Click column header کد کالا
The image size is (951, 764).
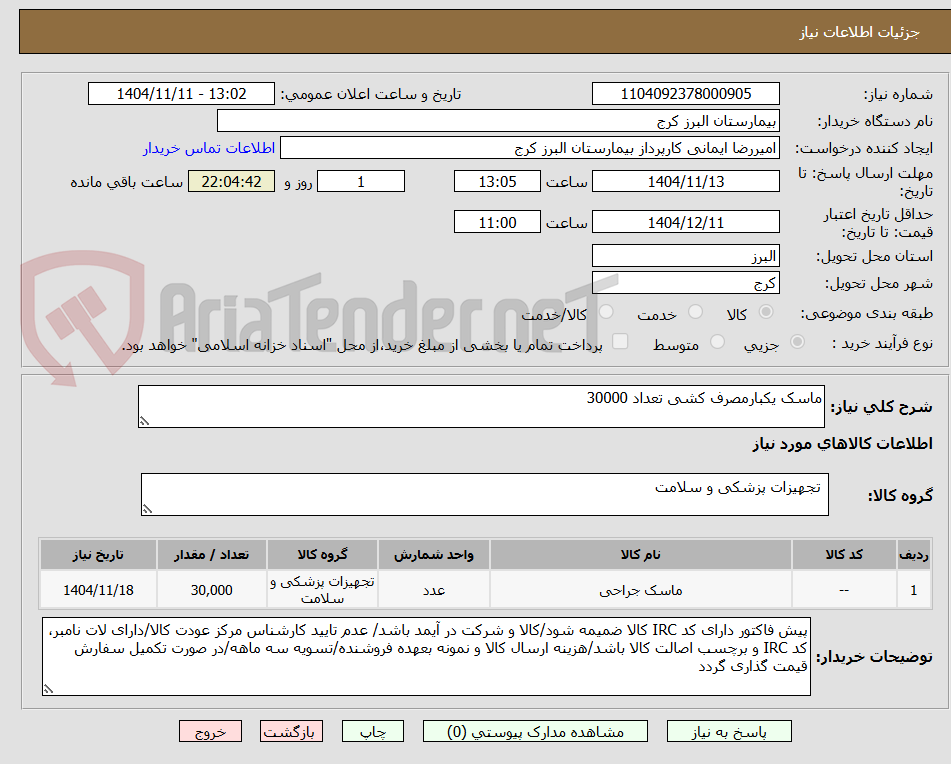pos(844,555)
